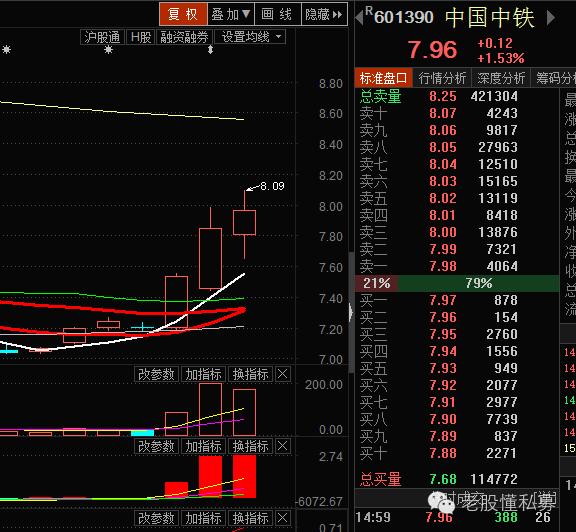Click the 79% buy ratio bar
This screenshot has height=532, width=576.
(x=479, y=283)
